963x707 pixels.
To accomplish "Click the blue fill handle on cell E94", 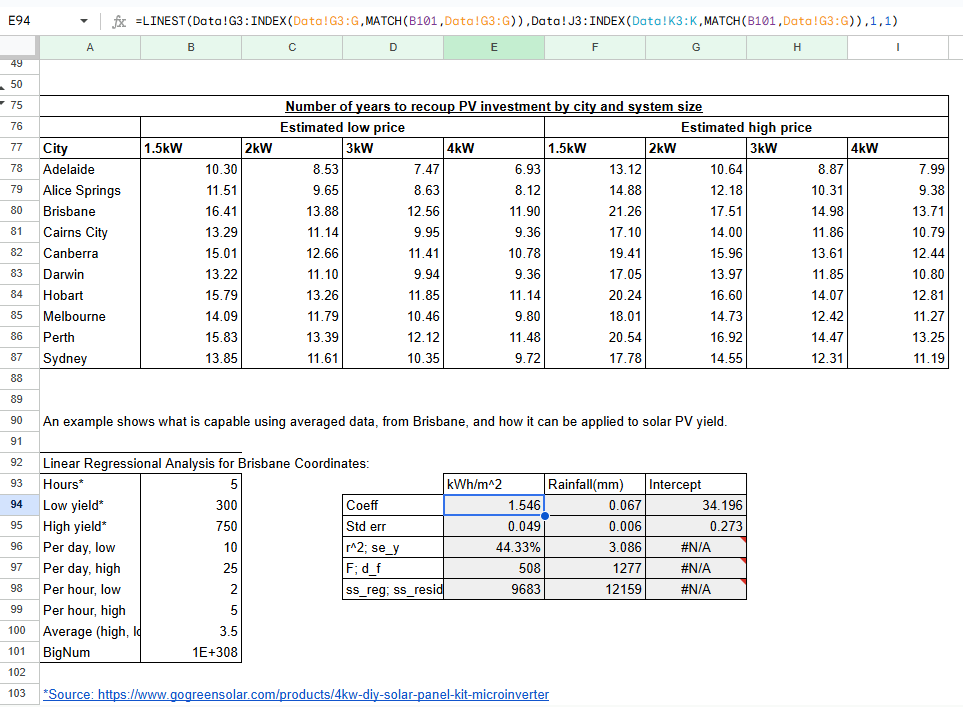I will click(544, 516).
